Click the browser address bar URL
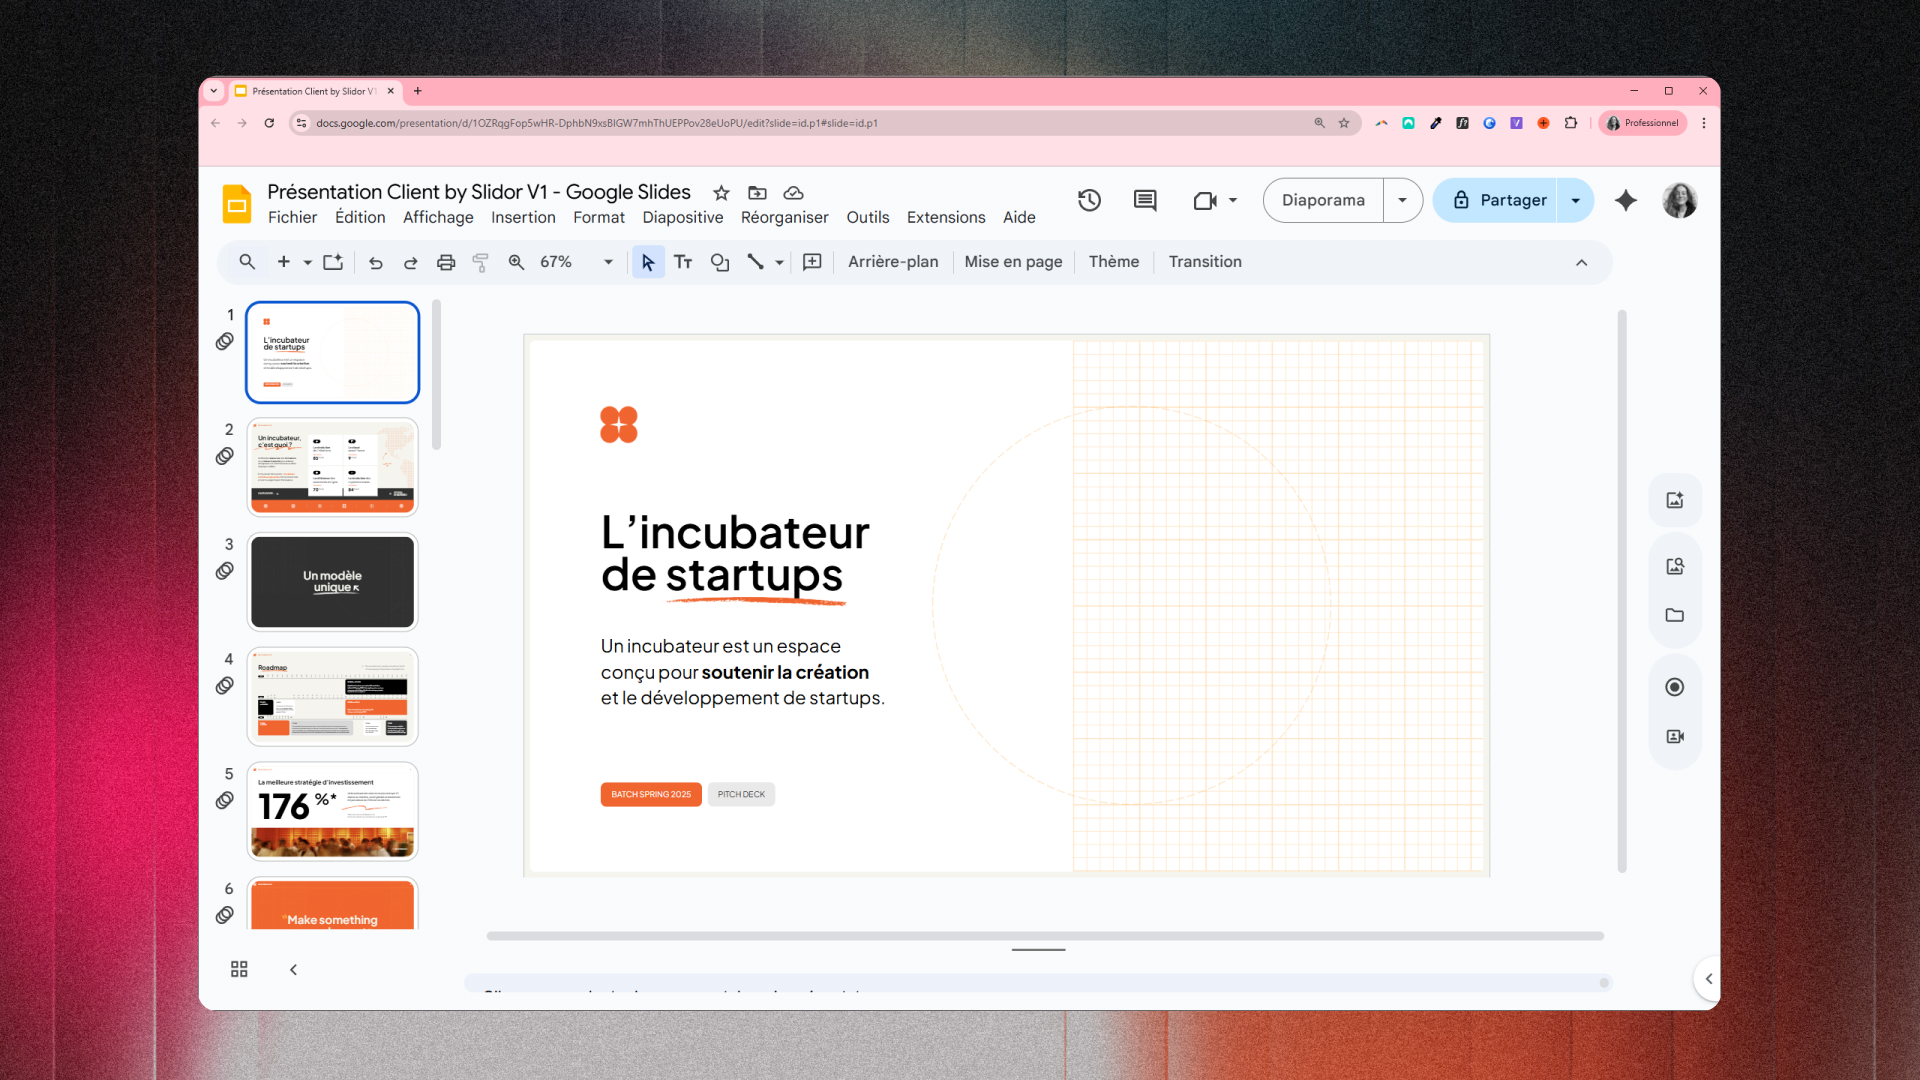Image resolution: width=1920 pixels, height=1080 pixels. [597, 123]
